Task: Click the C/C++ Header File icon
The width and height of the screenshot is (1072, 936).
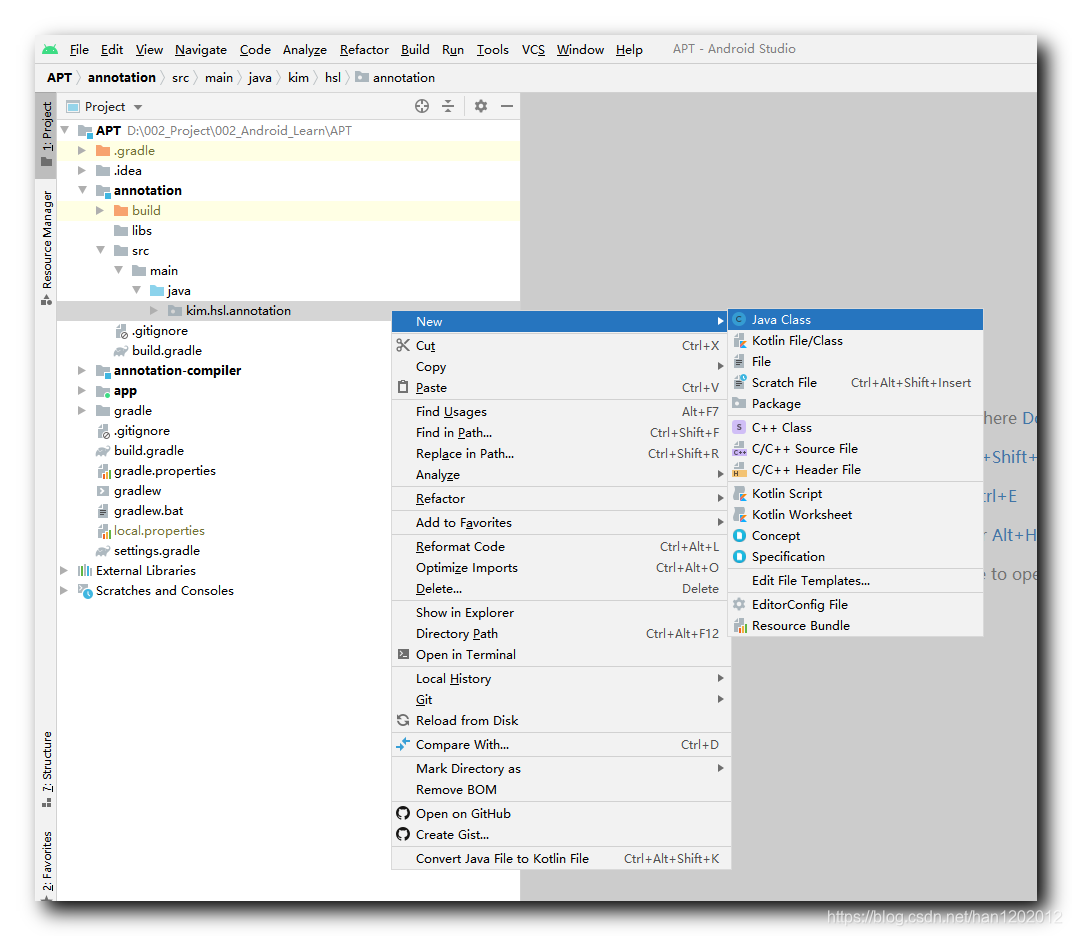Action: [x=739, y=470]
